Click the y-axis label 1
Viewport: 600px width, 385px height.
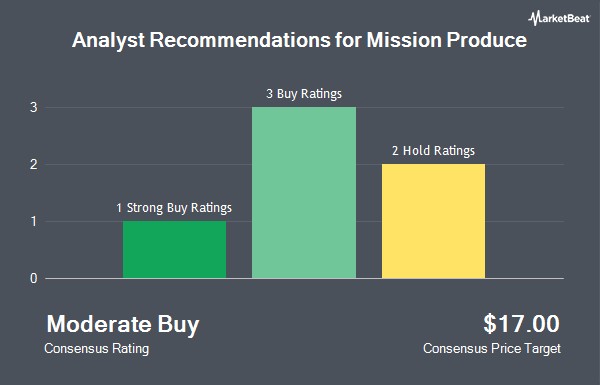coord(34,222)
